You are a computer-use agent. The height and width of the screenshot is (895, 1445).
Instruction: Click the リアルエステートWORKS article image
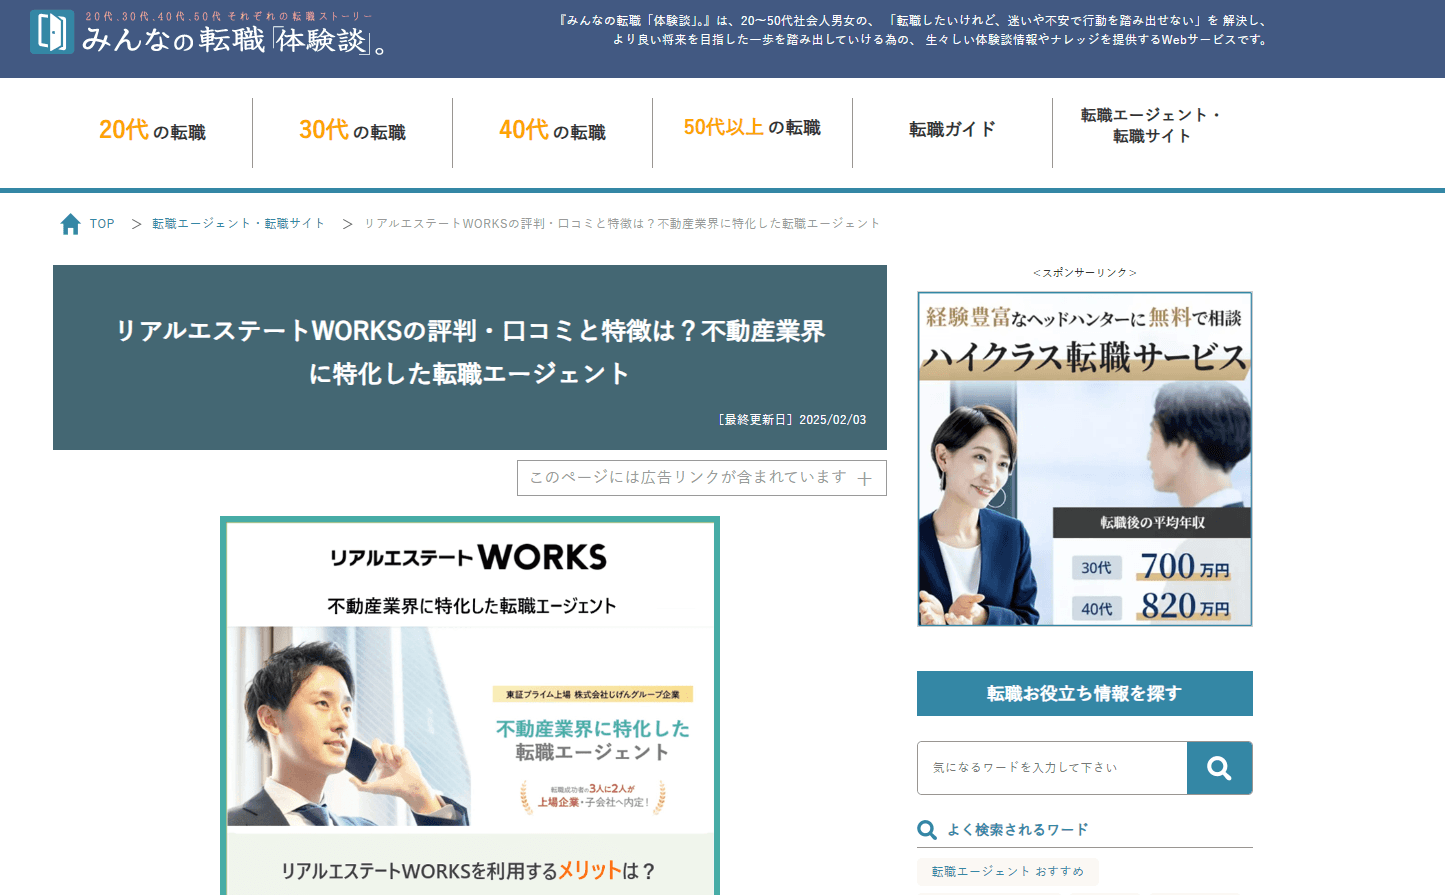tap(470, 706)
